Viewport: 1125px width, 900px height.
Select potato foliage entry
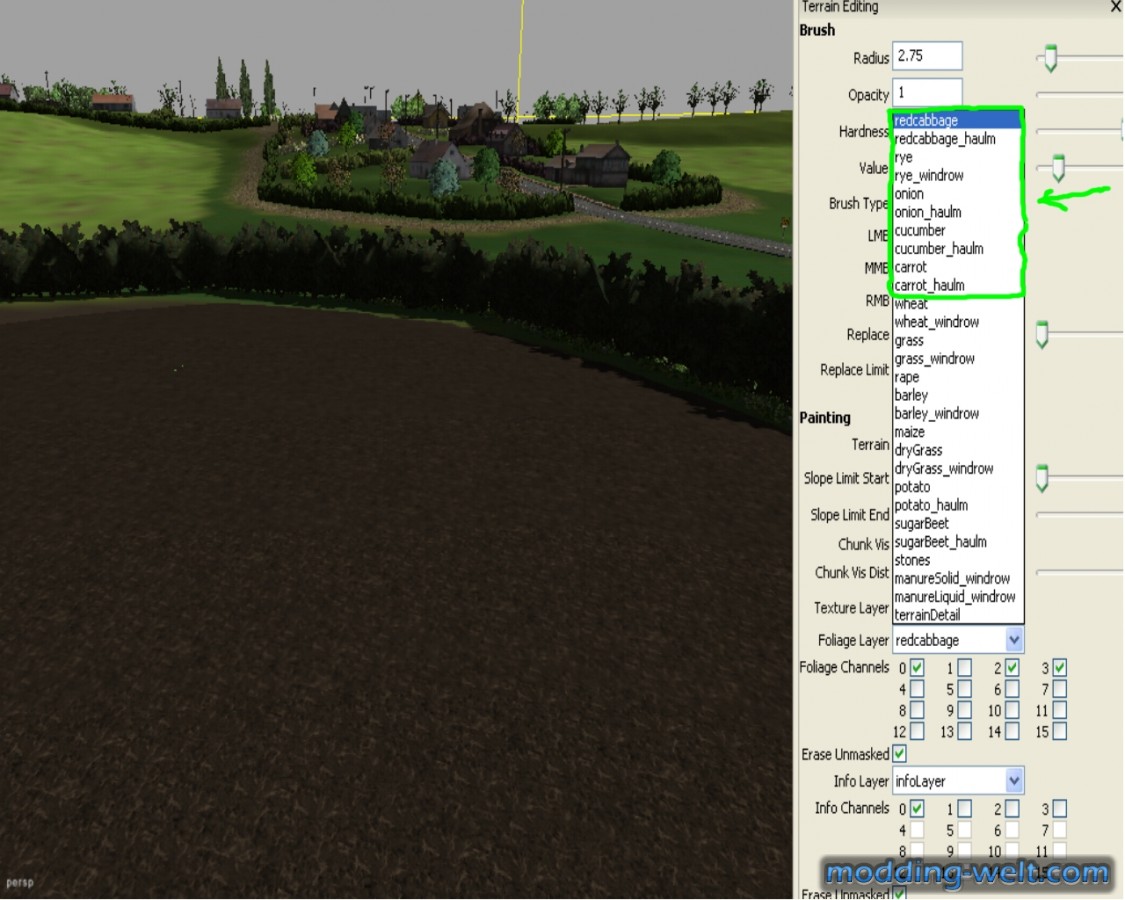point(958,487)
